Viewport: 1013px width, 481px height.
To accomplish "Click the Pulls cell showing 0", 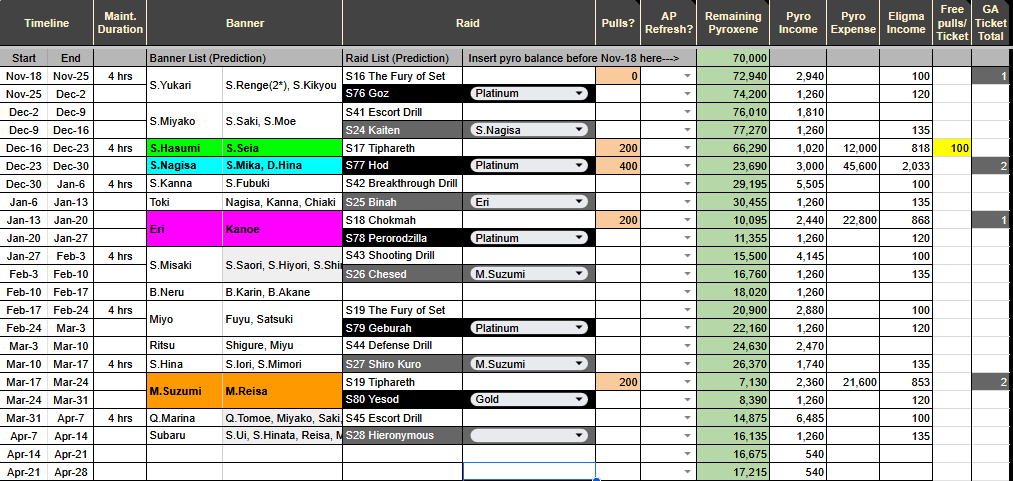I will coord(618,76).
